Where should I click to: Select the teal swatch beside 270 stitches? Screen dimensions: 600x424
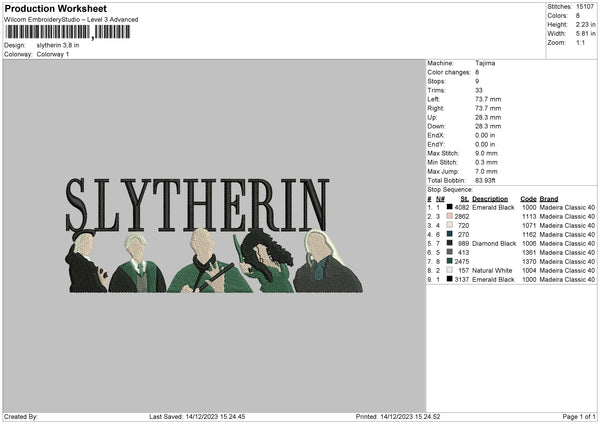click(x=450, y=234)
